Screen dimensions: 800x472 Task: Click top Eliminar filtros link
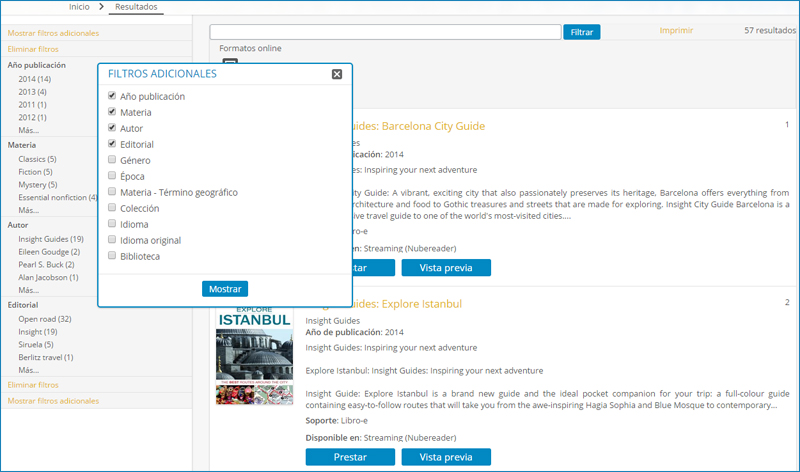[33, 49]
